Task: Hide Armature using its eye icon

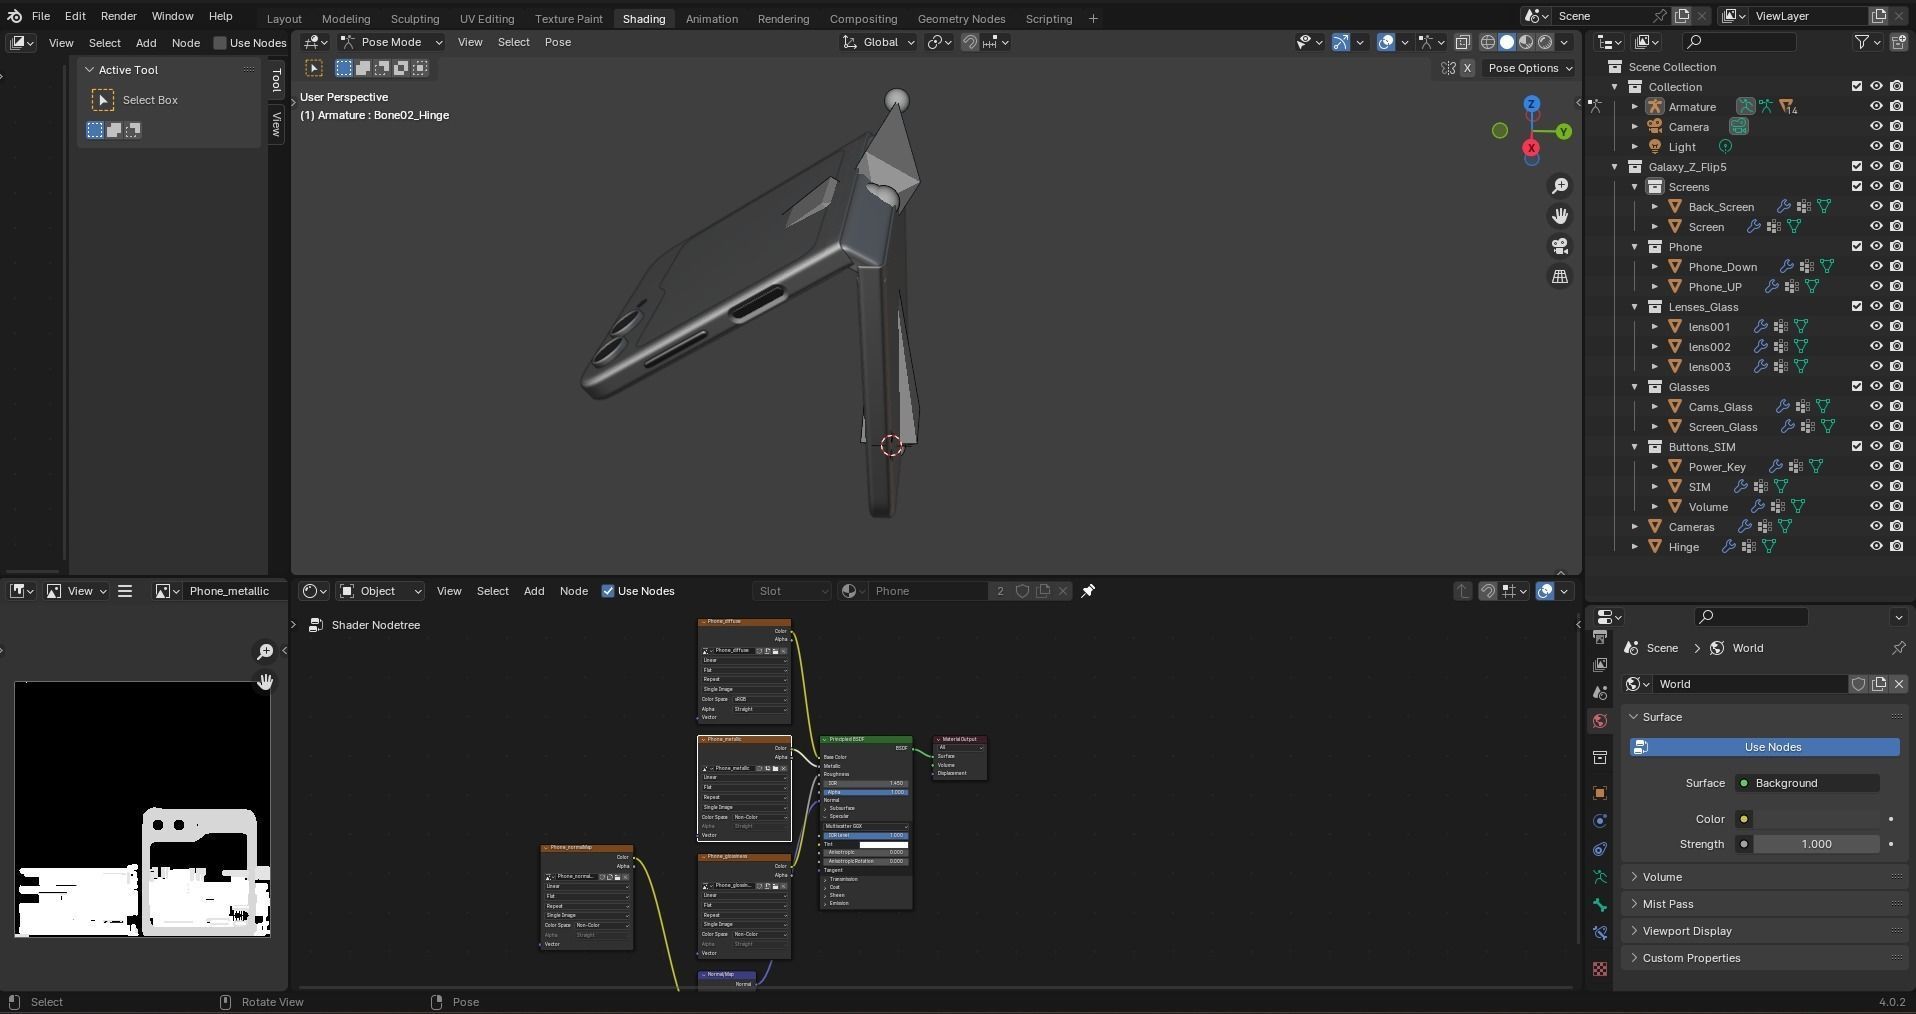Action: 1876,107
